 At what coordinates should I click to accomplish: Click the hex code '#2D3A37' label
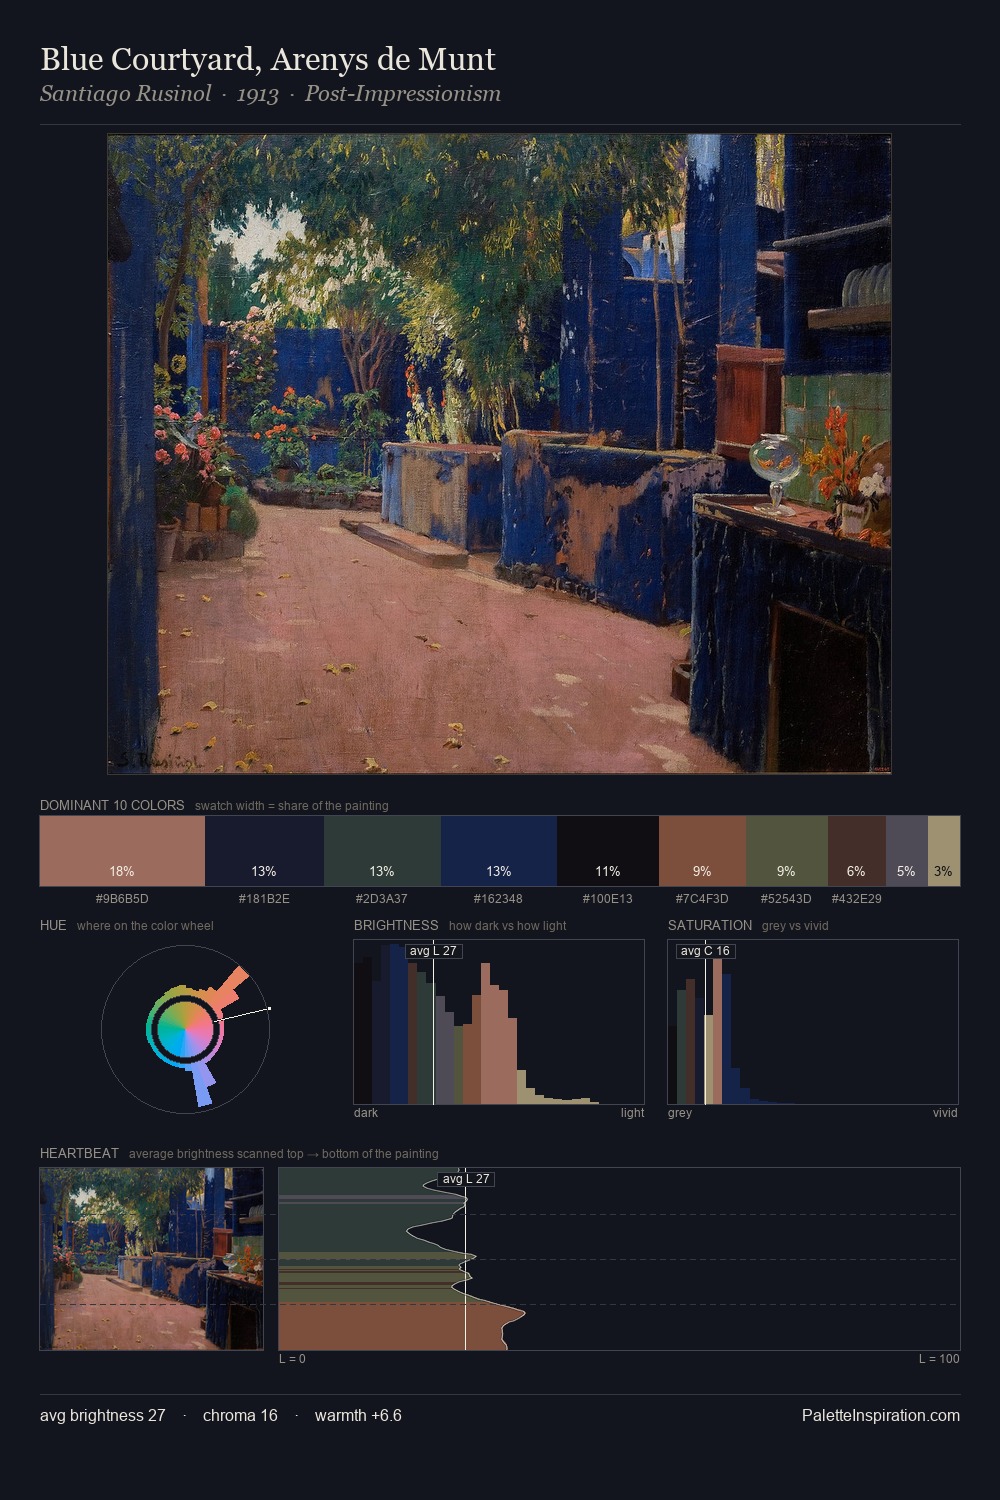pyautogui.click(x=382, y=899)
